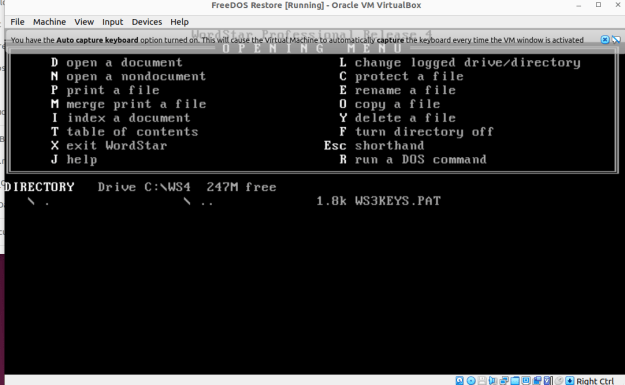Click the 'Drive C:\WS4' directory path
Screen dimensions: 625x385
[144, 187]
